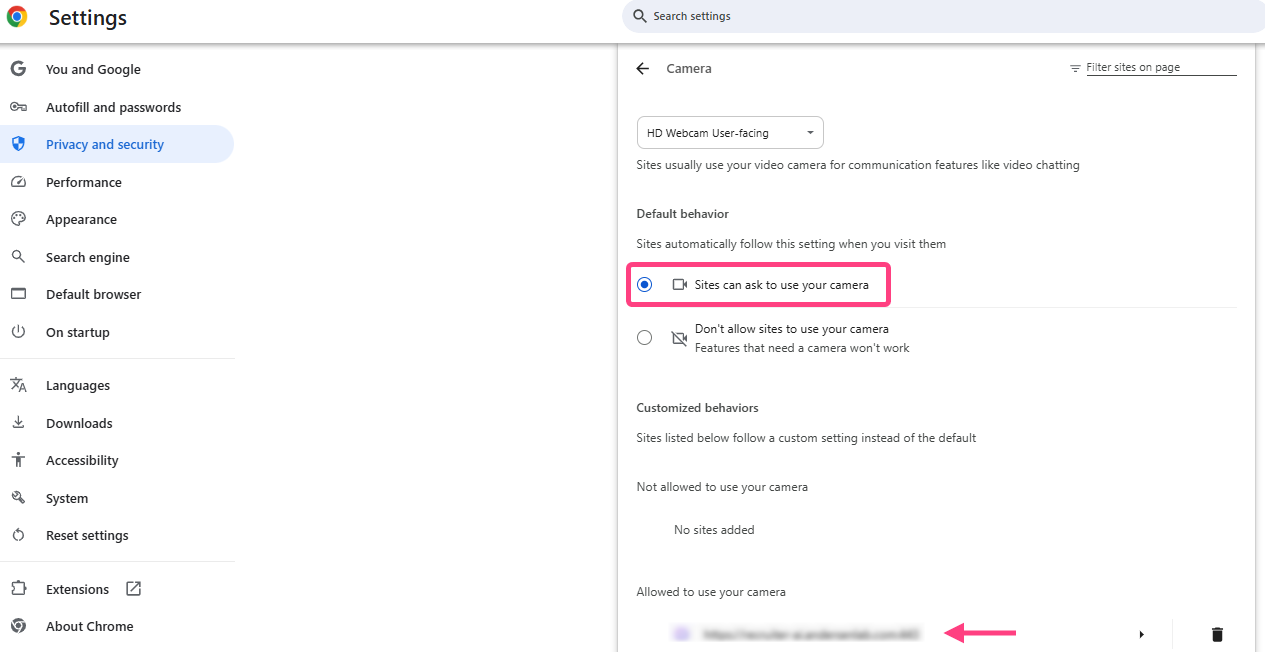Click the back arrow beside Camera
1265x652 pixels.
pos(642,69)
